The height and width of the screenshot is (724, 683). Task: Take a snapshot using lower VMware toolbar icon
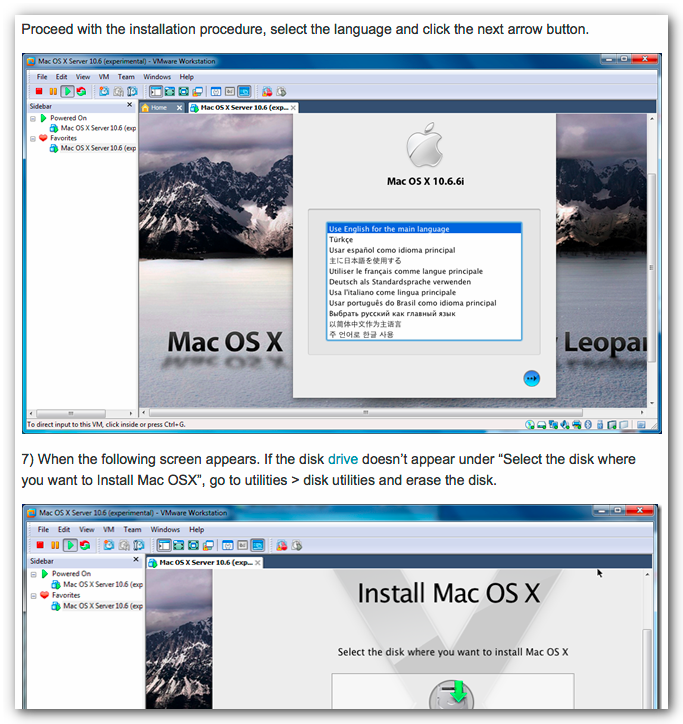point(109,545)
